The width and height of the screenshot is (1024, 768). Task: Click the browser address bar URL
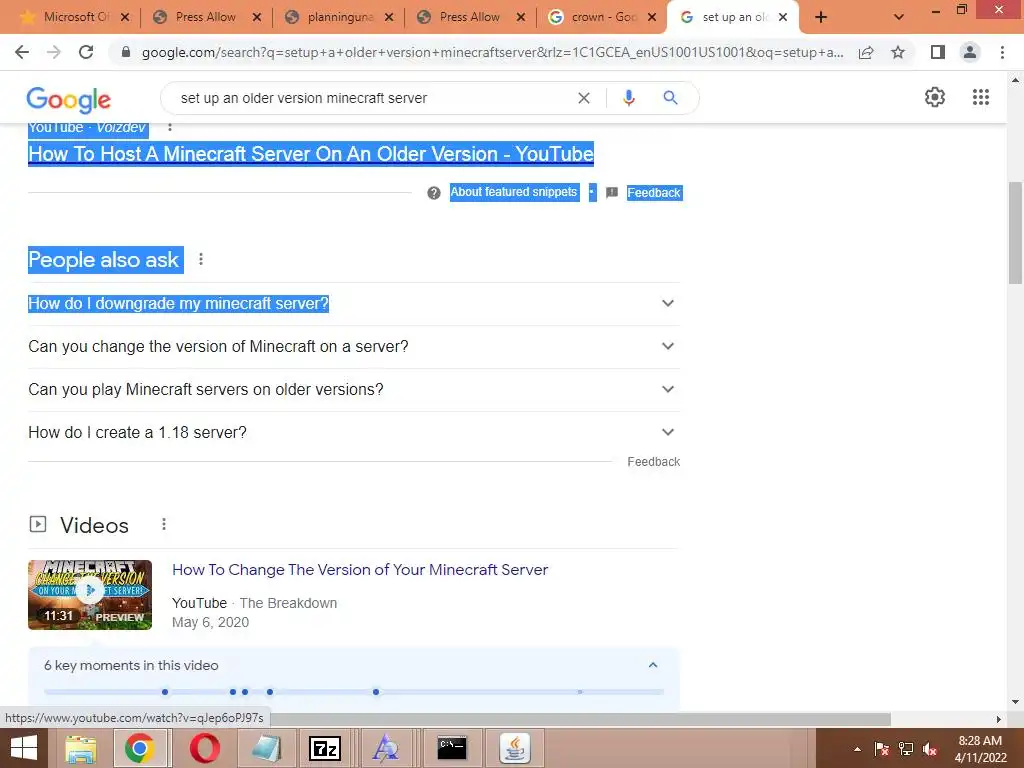click(492, 52)
